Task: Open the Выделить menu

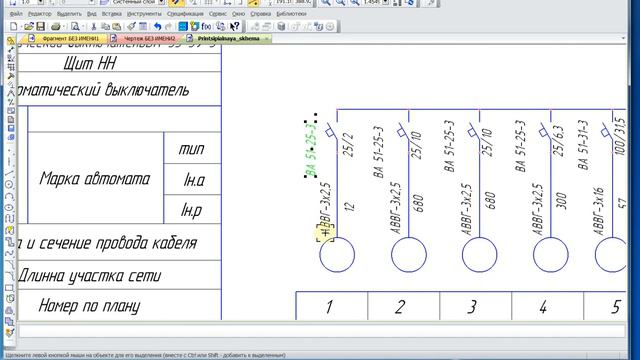Action: pyautogui.click(x=69, y=14)
